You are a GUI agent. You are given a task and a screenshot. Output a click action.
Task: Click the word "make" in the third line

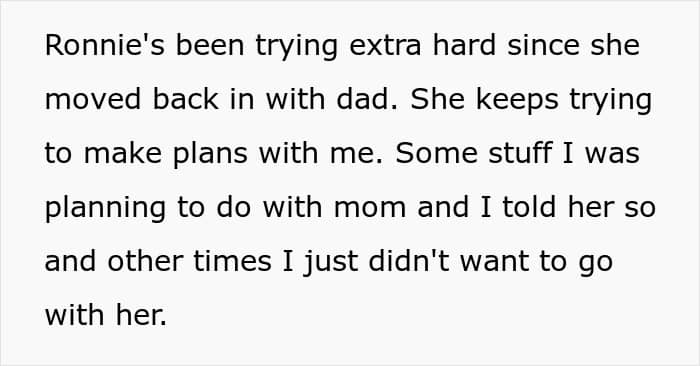tap(122, 153)
